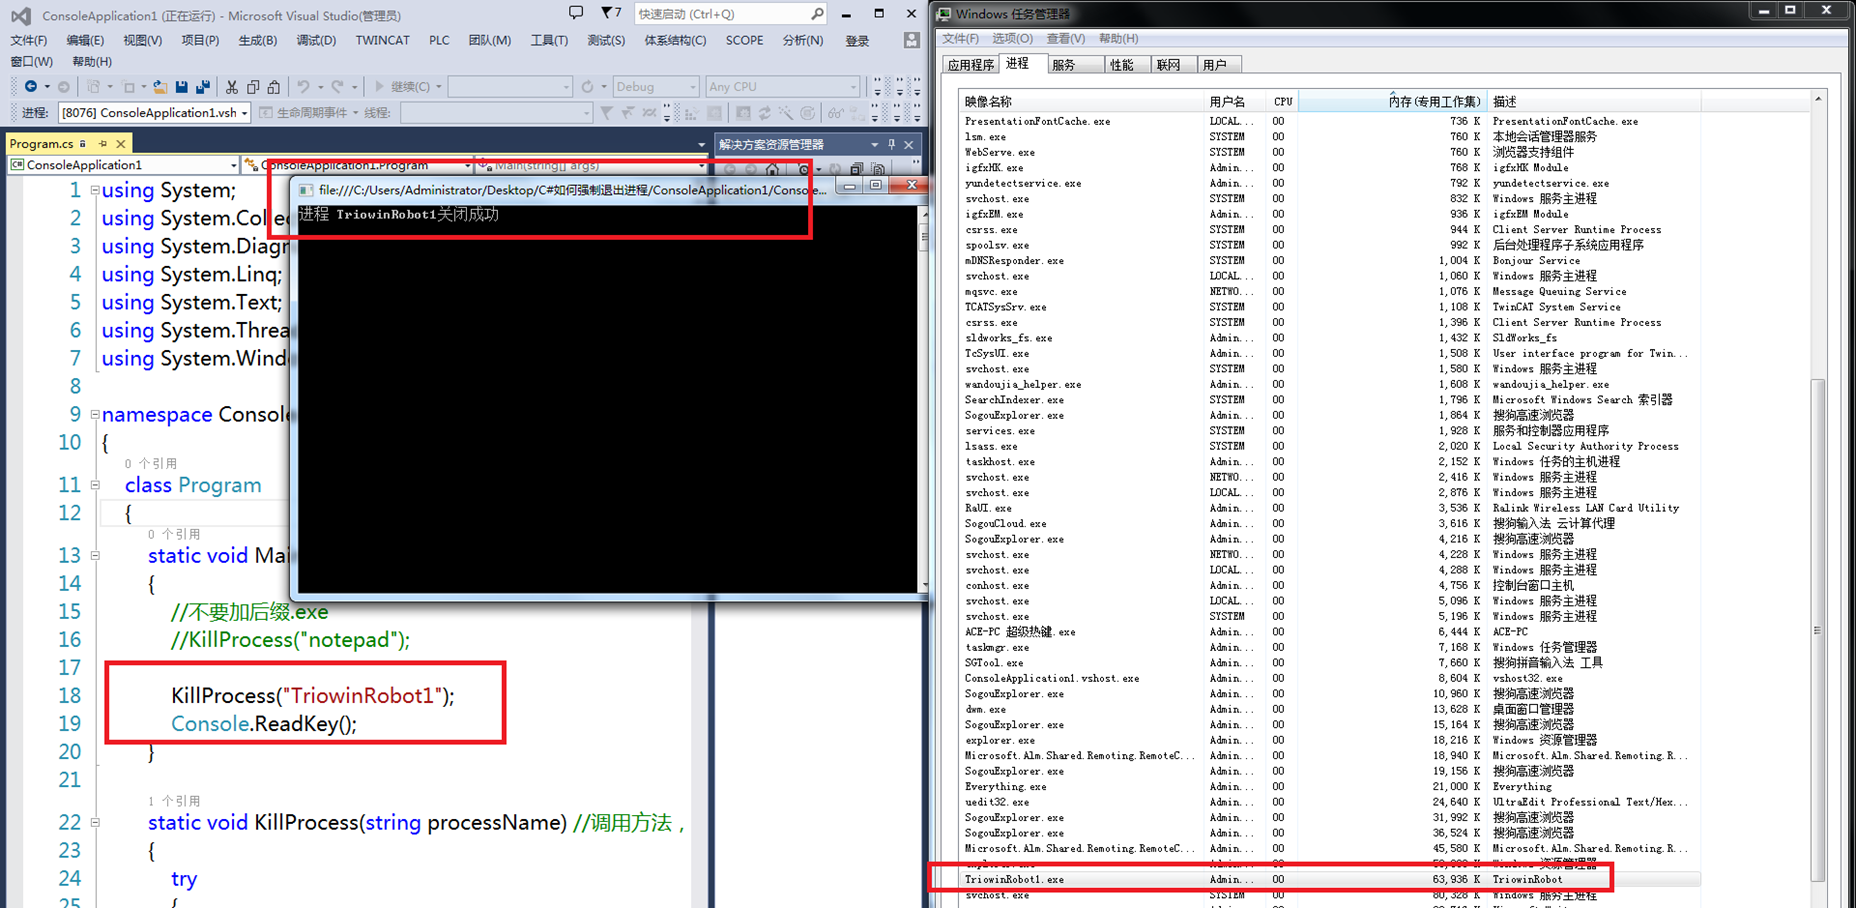Open the Debug configuration dropdown
The height and width of the screenshot is (908, 1856).
[655, 87]
